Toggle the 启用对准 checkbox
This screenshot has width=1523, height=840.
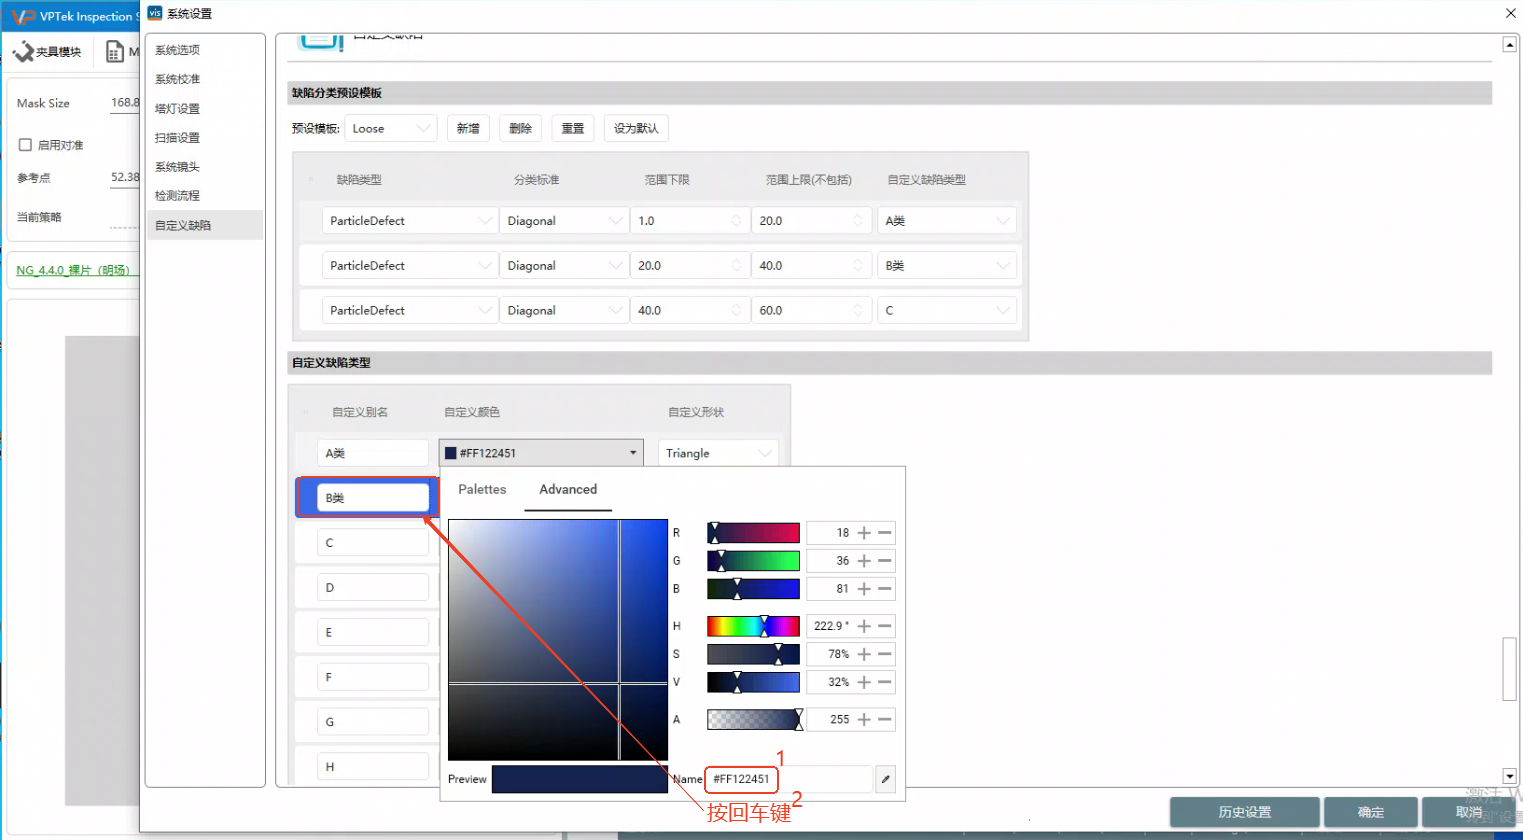25,145
